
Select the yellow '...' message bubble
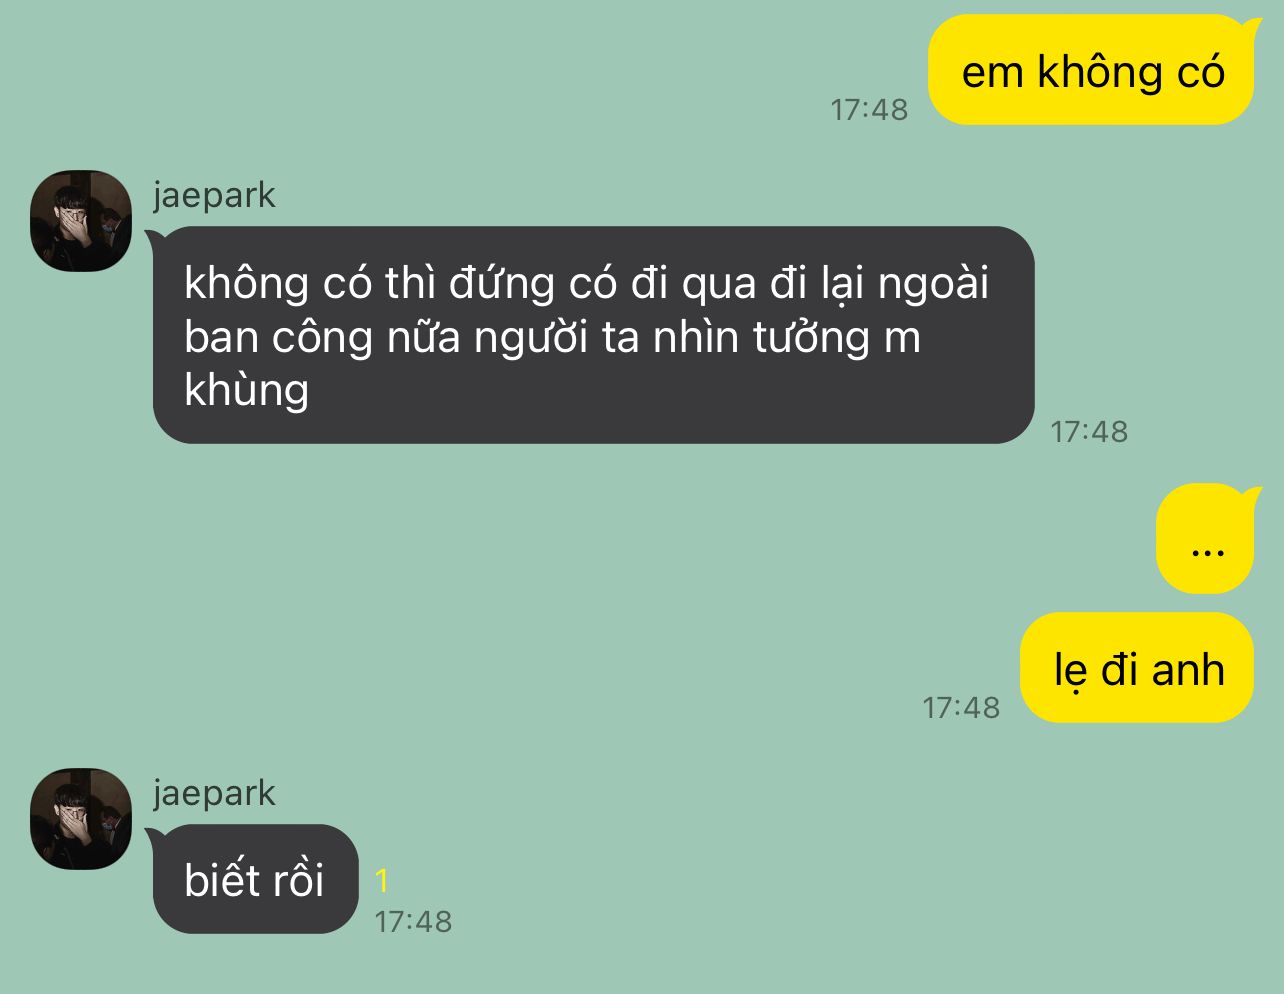point(1206,538)
